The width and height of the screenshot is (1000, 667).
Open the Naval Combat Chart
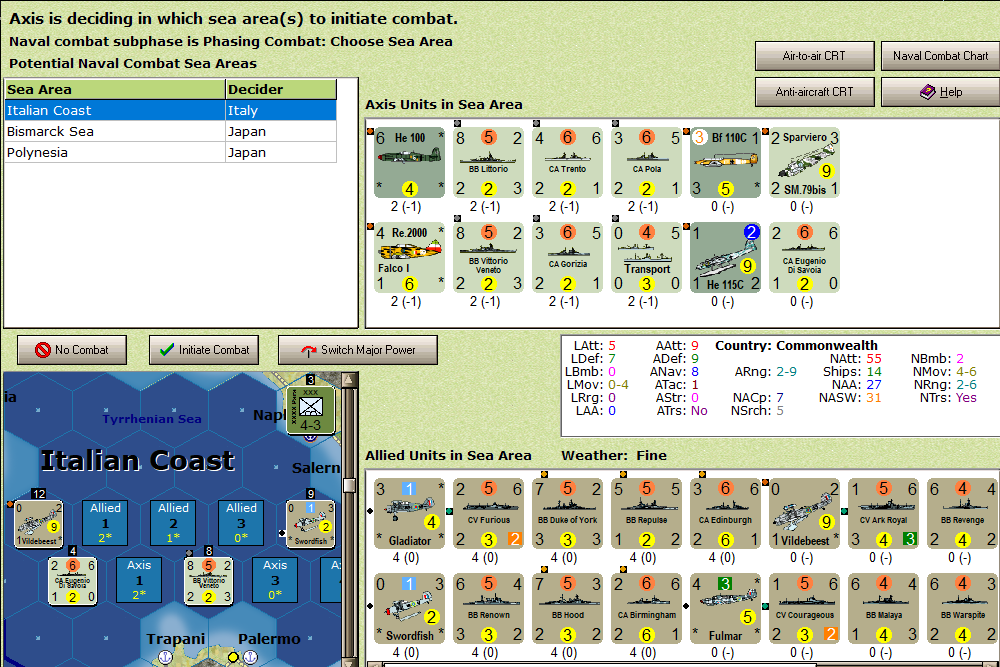click(940, 56)
